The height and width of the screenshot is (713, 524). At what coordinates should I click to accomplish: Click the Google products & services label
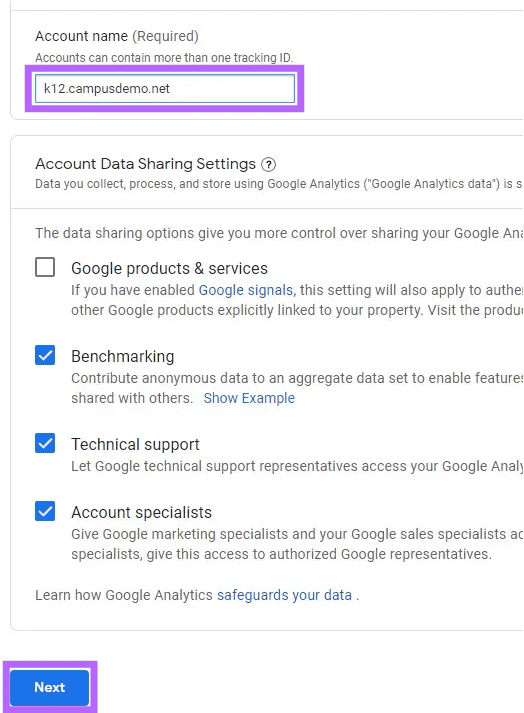point(169,268)
